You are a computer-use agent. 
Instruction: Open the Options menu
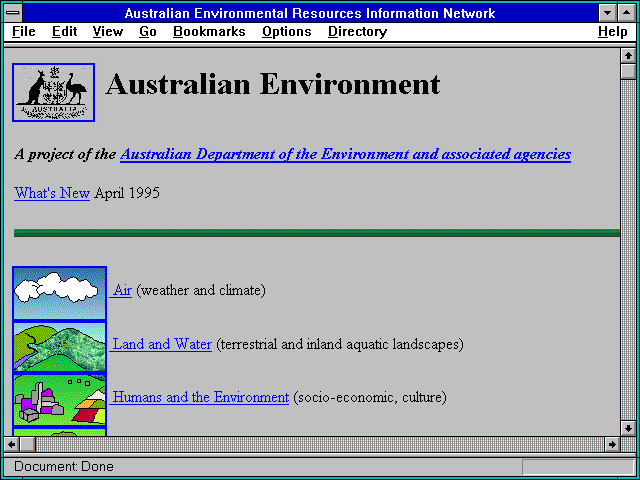(x=287, y=31)
